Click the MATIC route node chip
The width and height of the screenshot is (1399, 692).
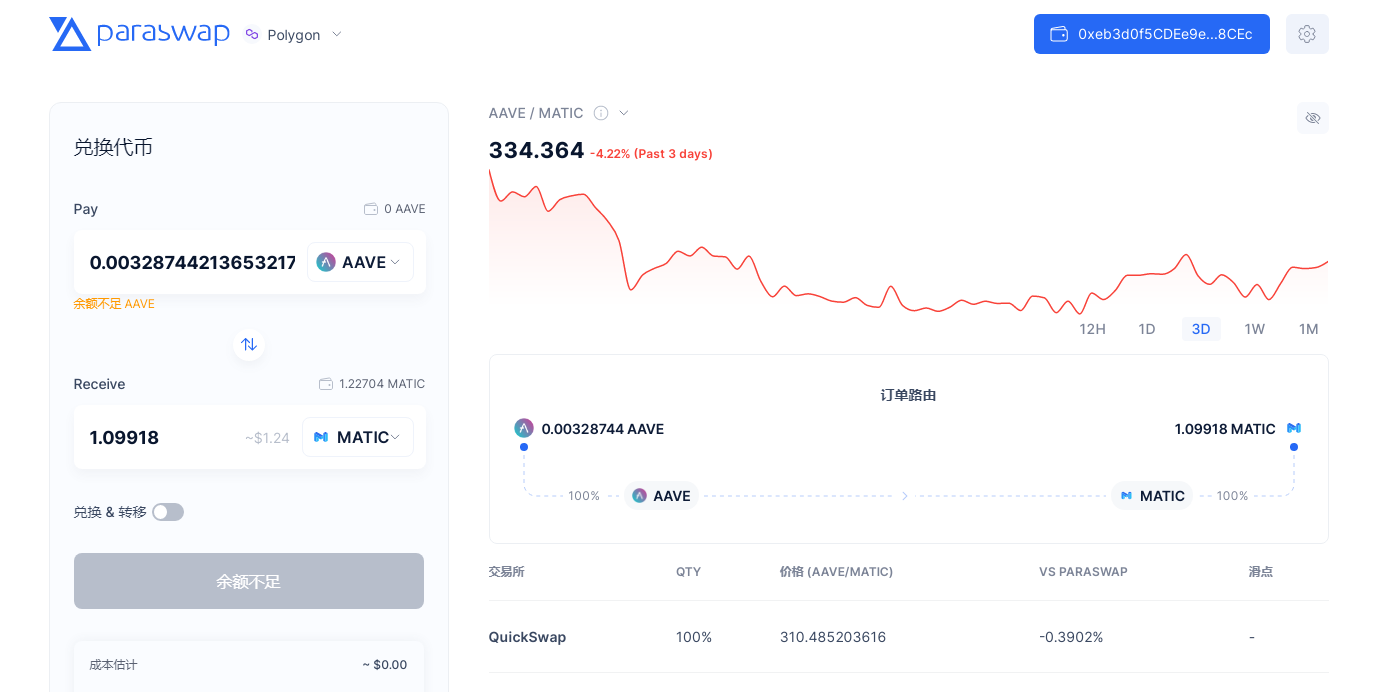tap(1152, 496)
